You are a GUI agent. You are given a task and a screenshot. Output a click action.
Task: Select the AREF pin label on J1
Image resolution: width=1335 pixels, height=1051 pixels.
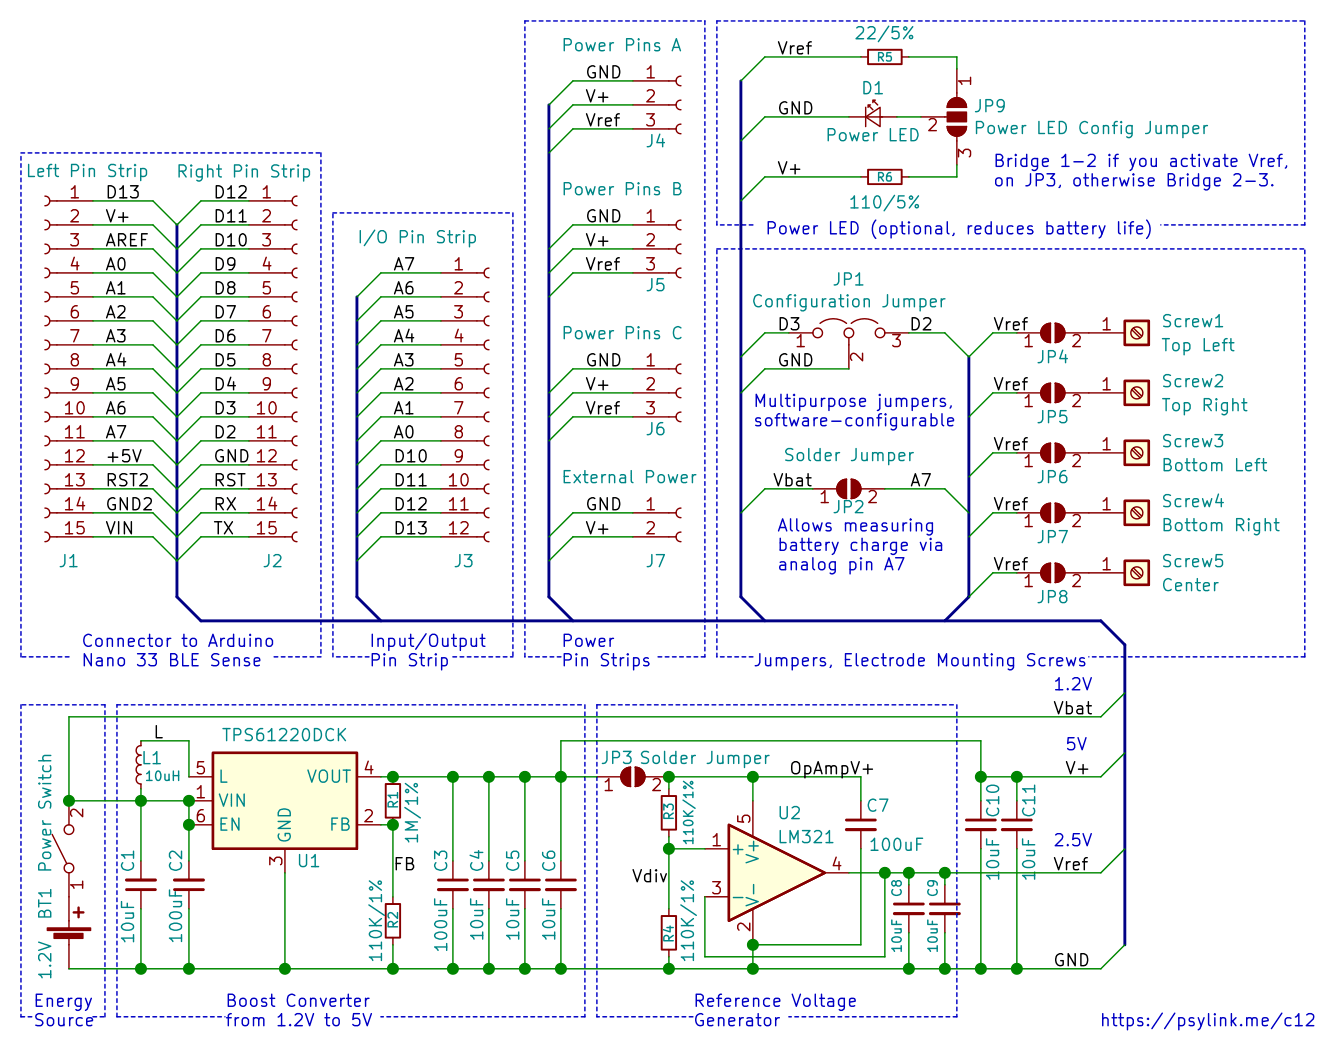(x=127, y=240)
